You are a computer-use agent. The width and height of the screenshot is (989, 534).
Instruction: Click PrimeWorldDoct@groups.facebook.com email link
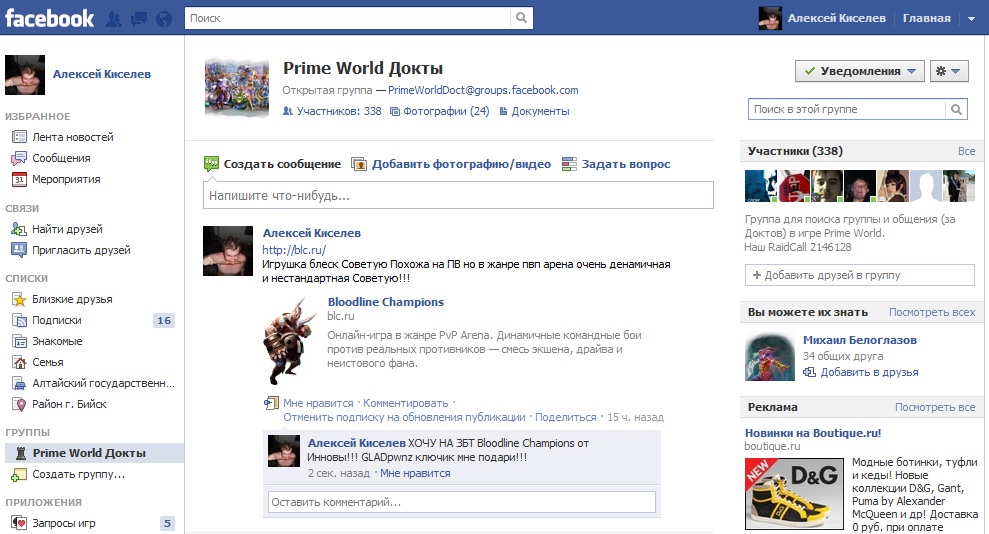coord(483,90)
